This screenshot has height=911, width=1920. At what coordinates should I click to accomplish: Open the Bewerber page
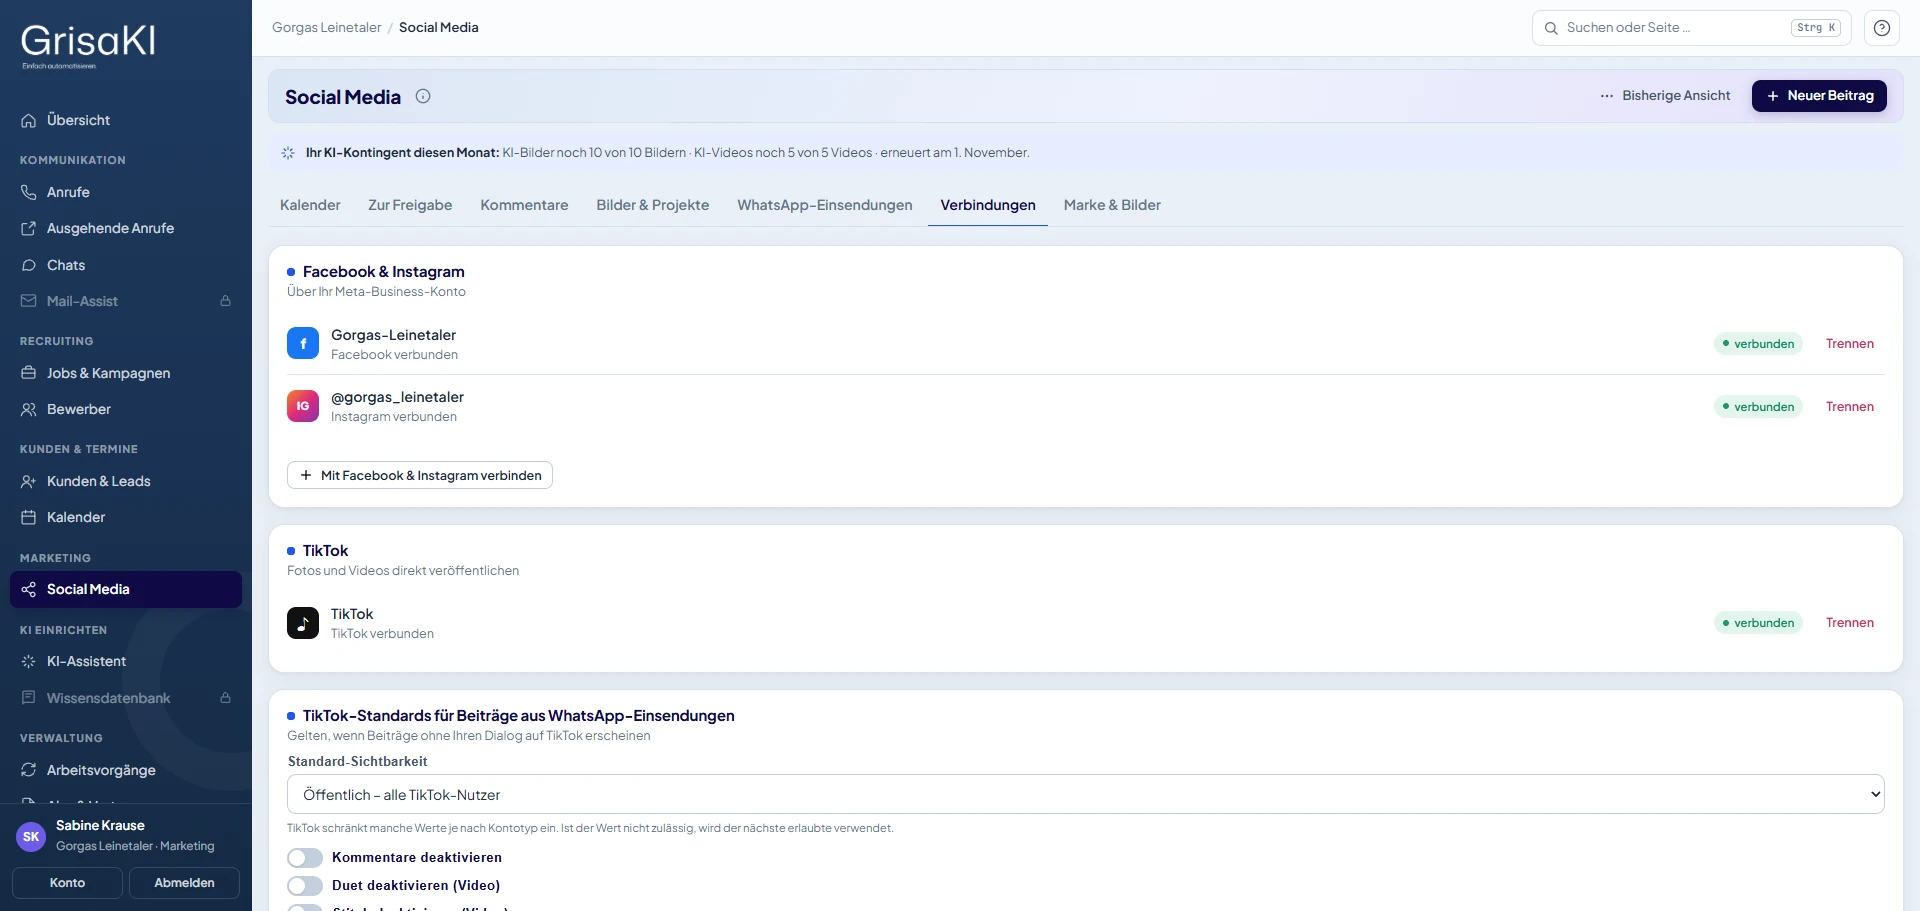[126, 409]
